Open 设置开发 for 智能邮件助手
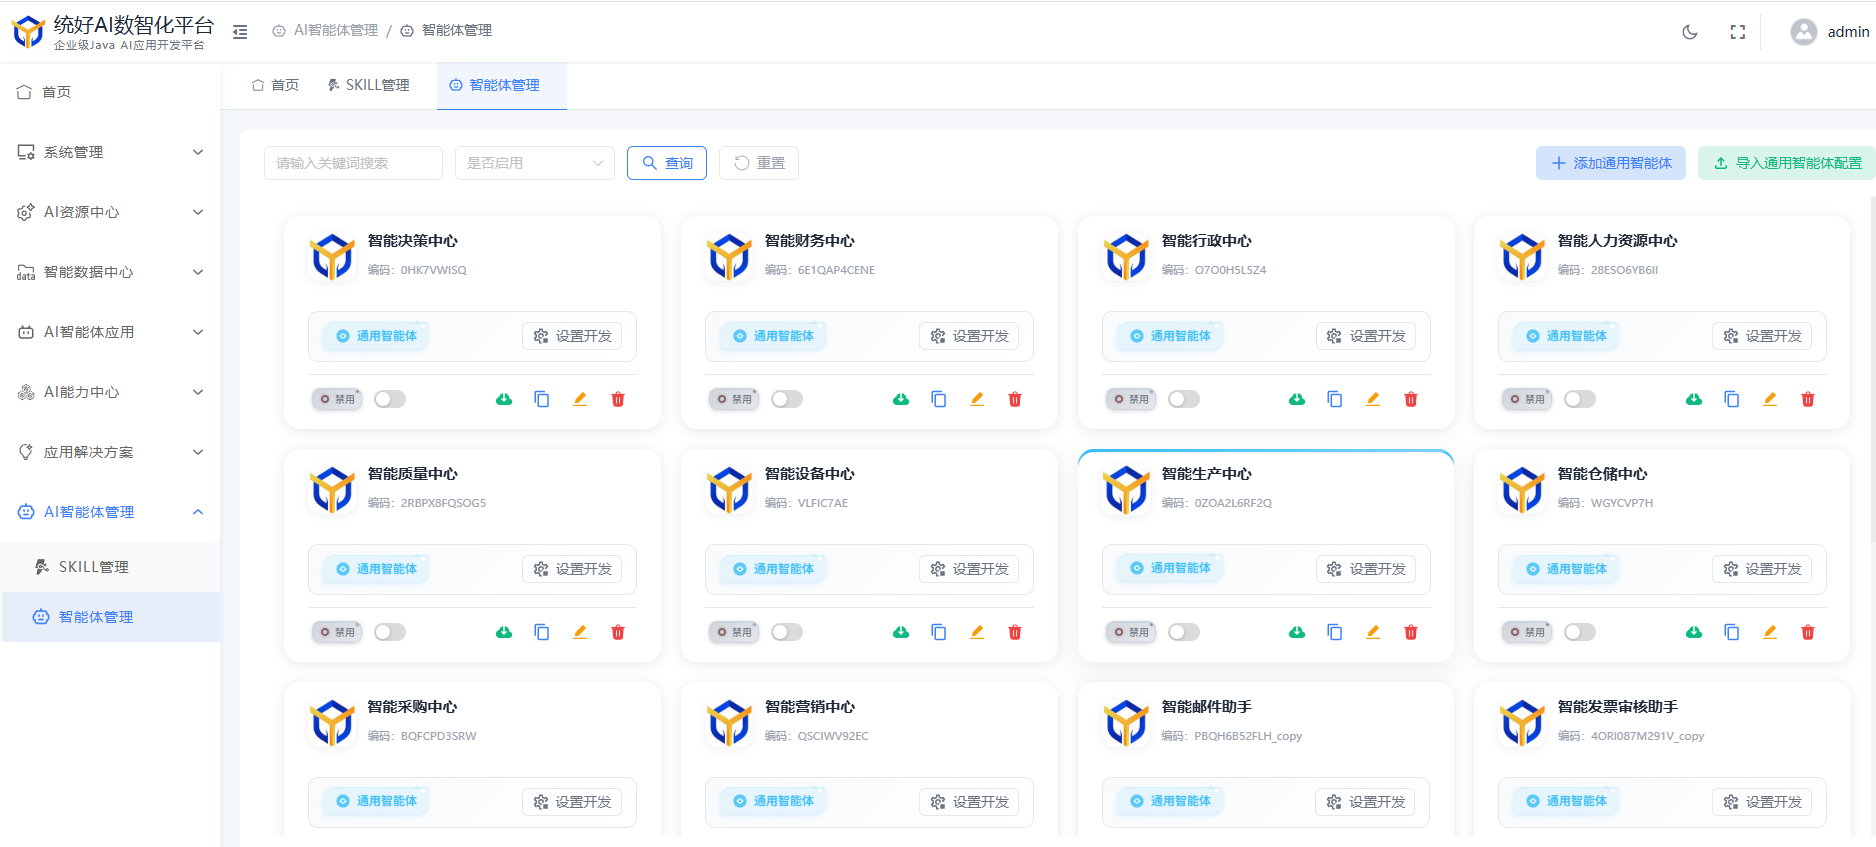 [x=1365, y=802]
